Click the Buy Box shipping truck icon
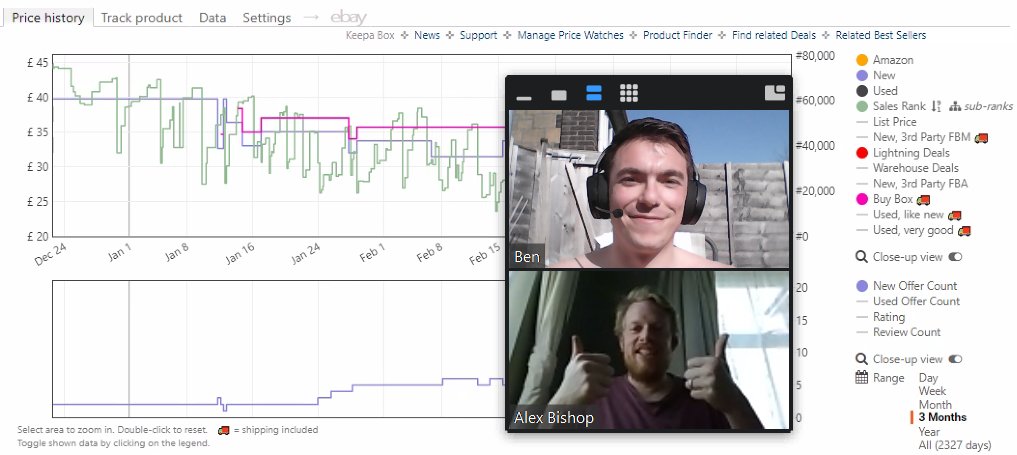This screenshot has height=455, width=1017. (x=923, y=199)
